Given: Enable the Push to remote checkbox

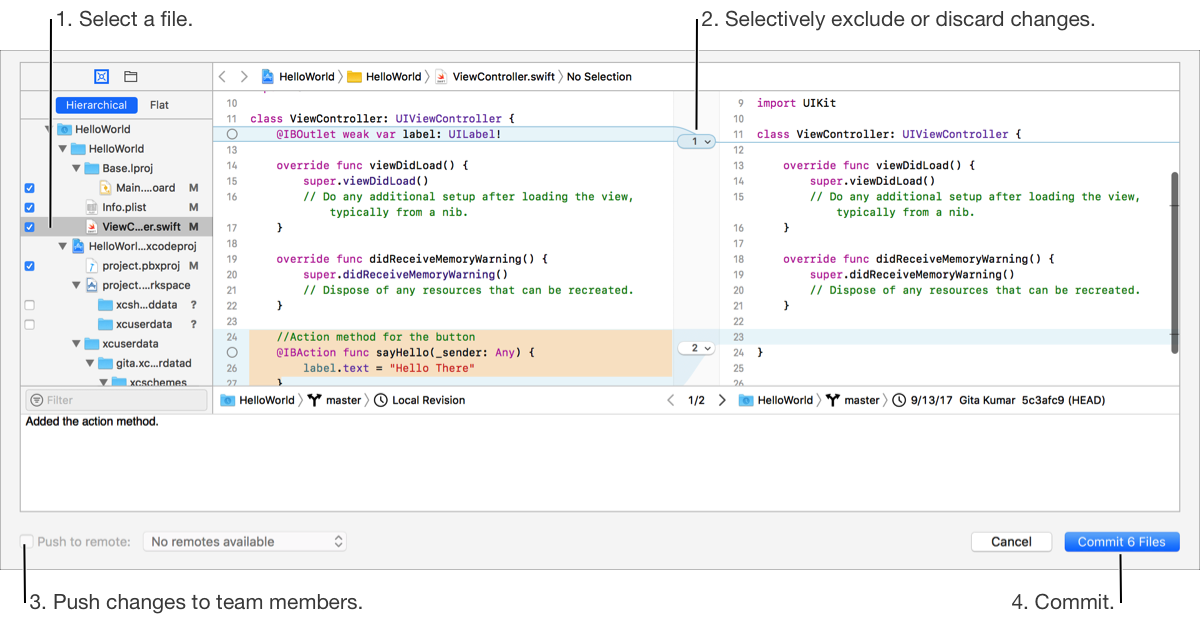Looking at the screenshot, I should [27, 541].
